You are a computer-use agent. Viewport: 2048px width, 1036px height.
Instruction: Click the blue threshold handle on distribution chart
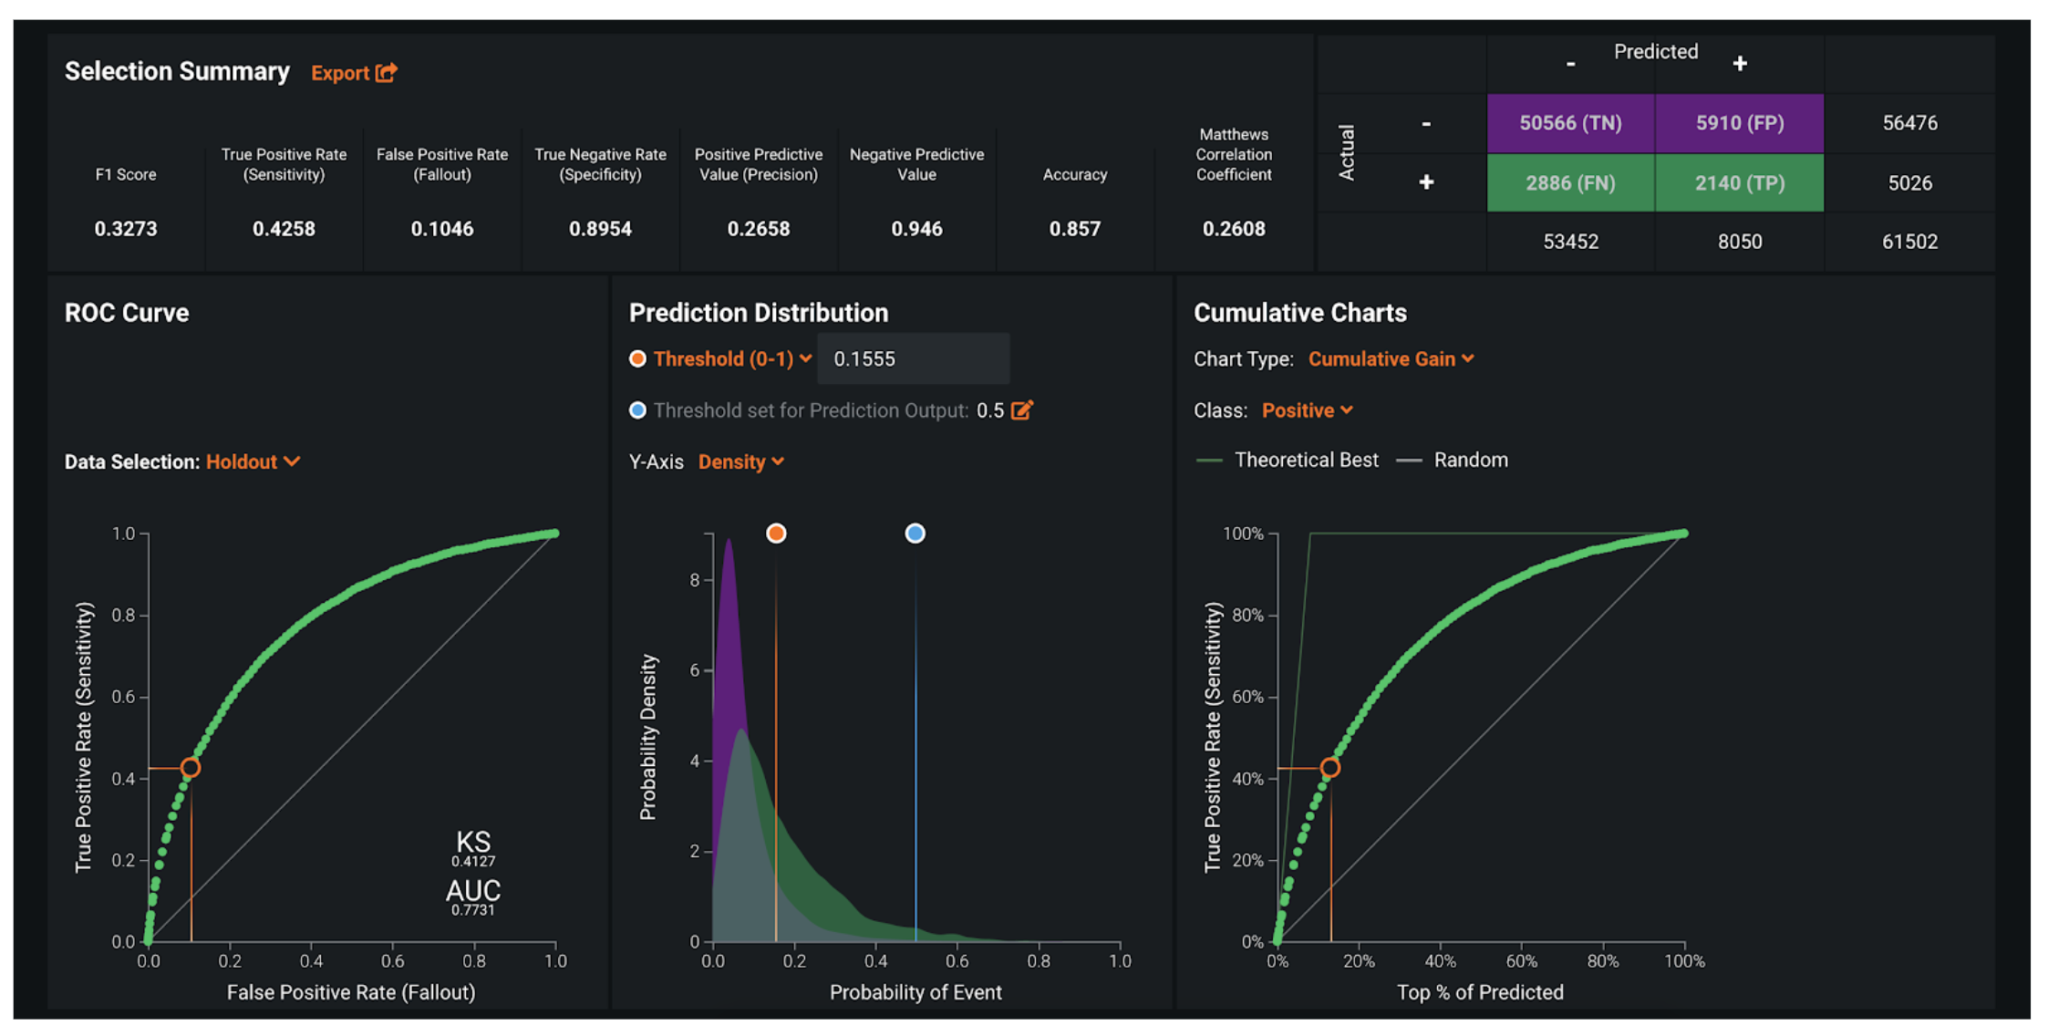point(915,533)
